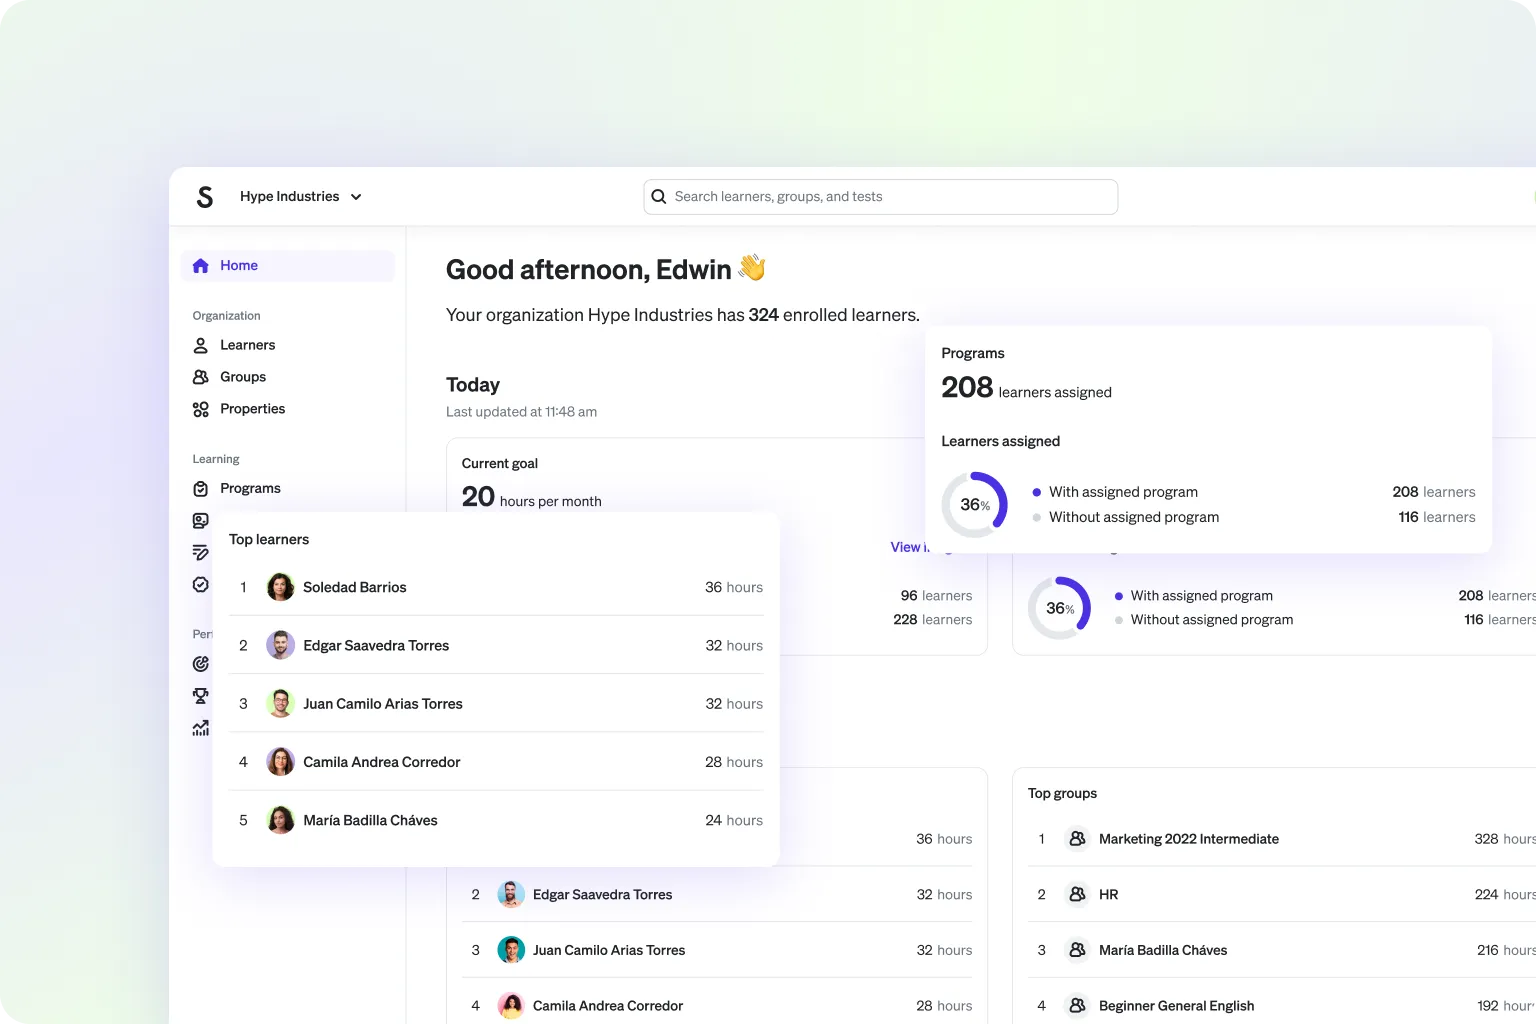Select Juan Camilo Arias Torres in the popup list
Image resolution: width=1536 pixels, height=1024 pixels.
click(496, 703)
